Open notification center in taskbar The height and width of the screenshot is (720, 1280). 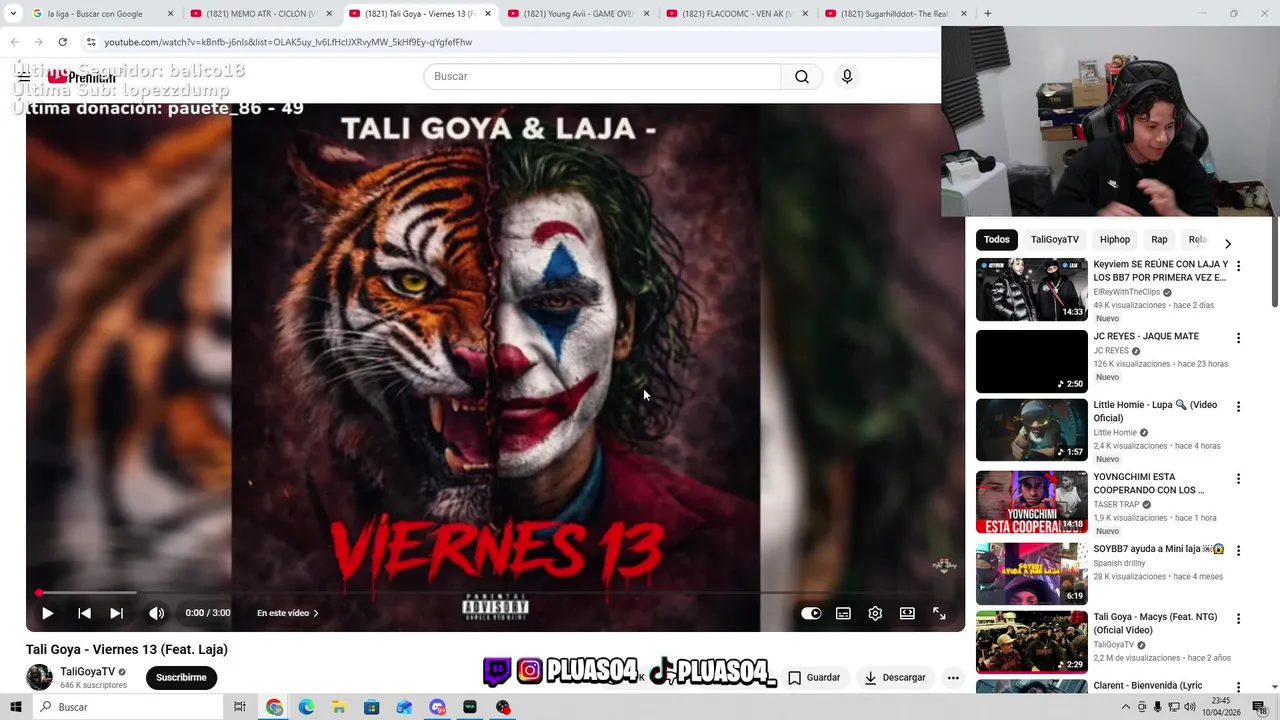(x=1259, y=707)
